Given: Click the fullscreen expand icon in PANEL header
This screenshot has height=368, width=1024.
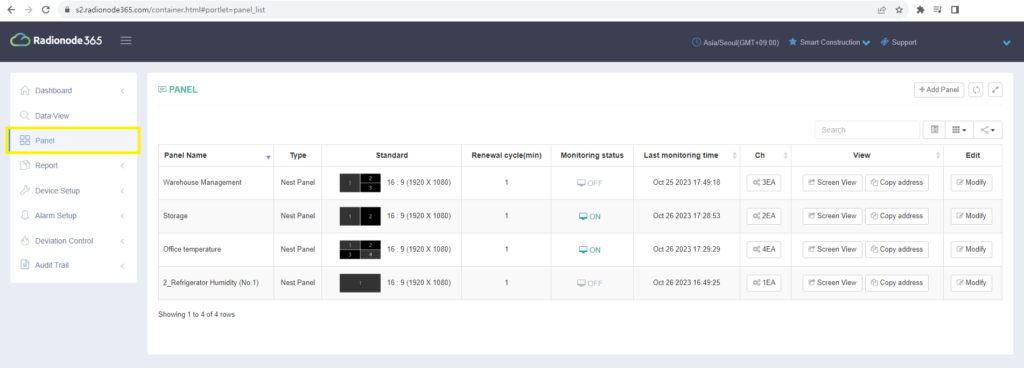Looking at the screenshot, I should [995, 90].
